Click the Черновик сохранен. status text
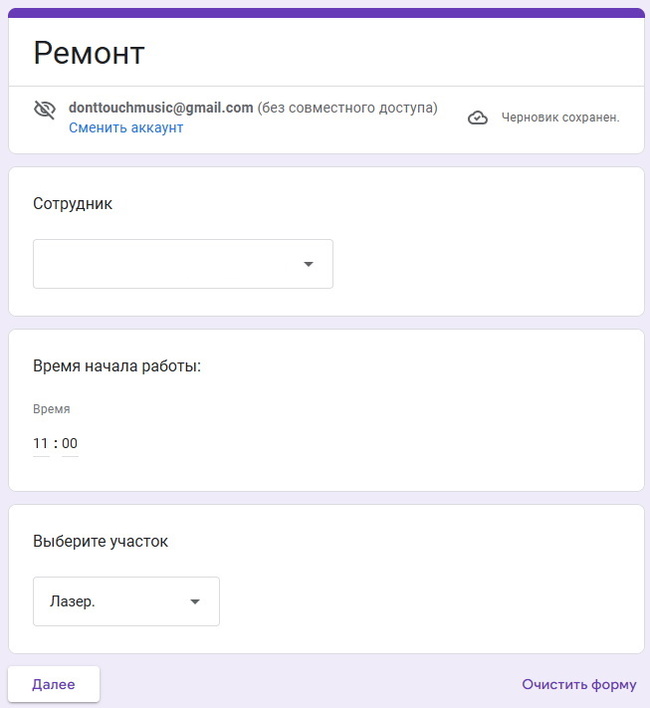 tap(560, 117)
